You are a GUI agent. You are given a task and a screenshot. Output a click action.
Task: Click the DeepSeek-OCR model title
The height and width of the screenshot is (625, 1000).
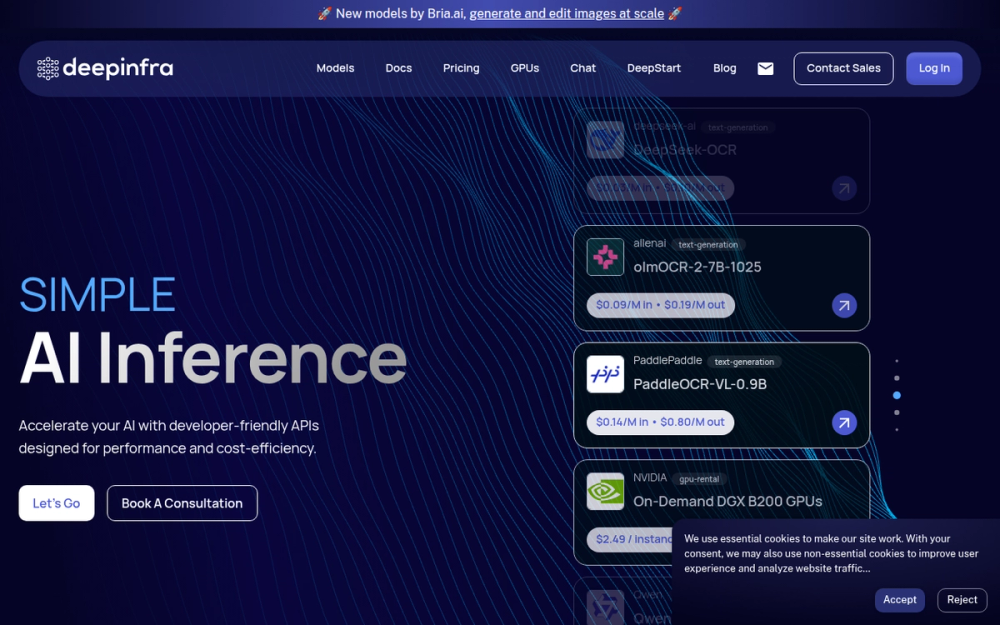pos(685,150)
